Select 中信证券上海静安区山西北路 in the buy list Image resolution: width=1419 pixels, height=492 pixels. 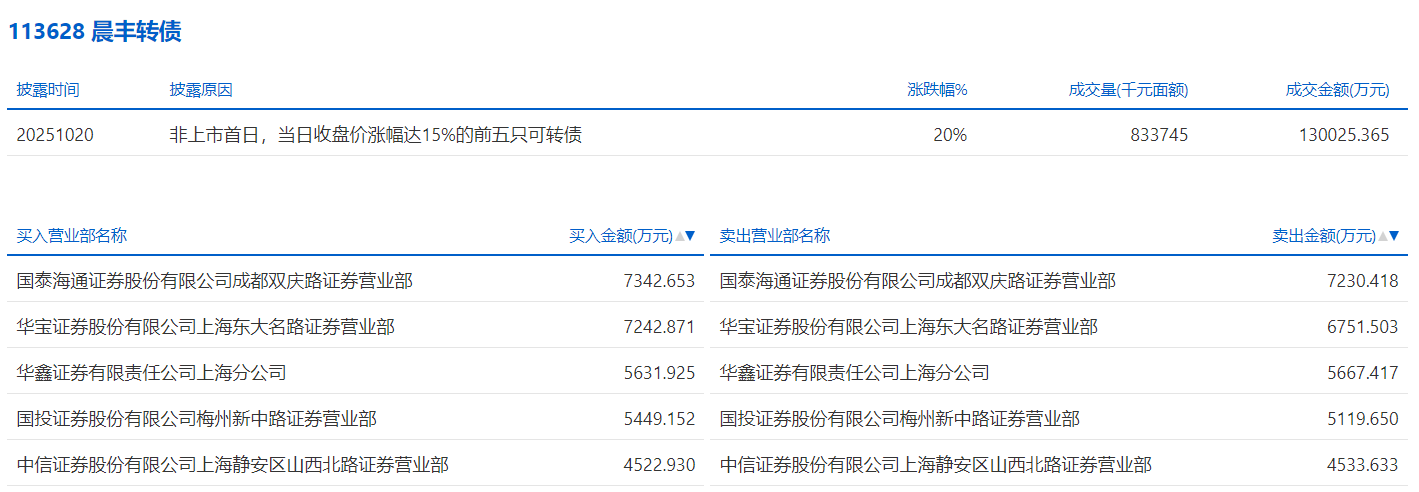[233, 465]
